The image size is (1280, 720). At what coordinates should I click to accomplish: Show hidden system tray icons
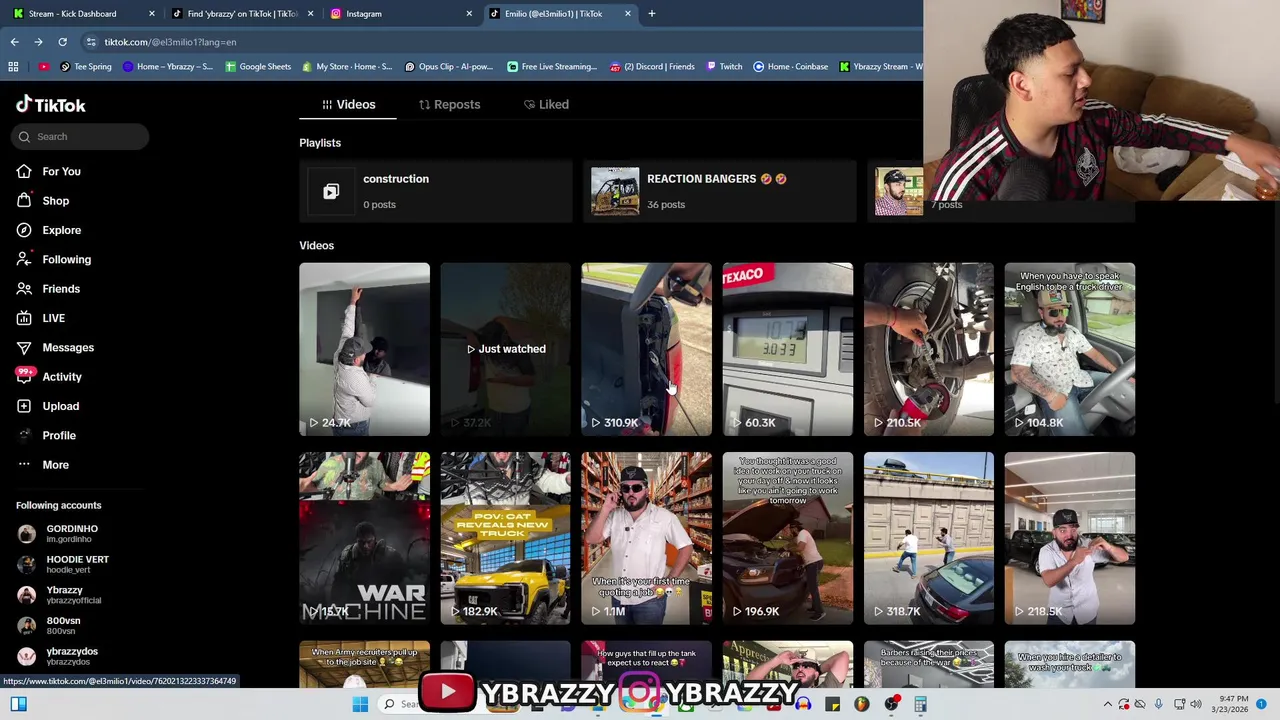pos(1107,704)
